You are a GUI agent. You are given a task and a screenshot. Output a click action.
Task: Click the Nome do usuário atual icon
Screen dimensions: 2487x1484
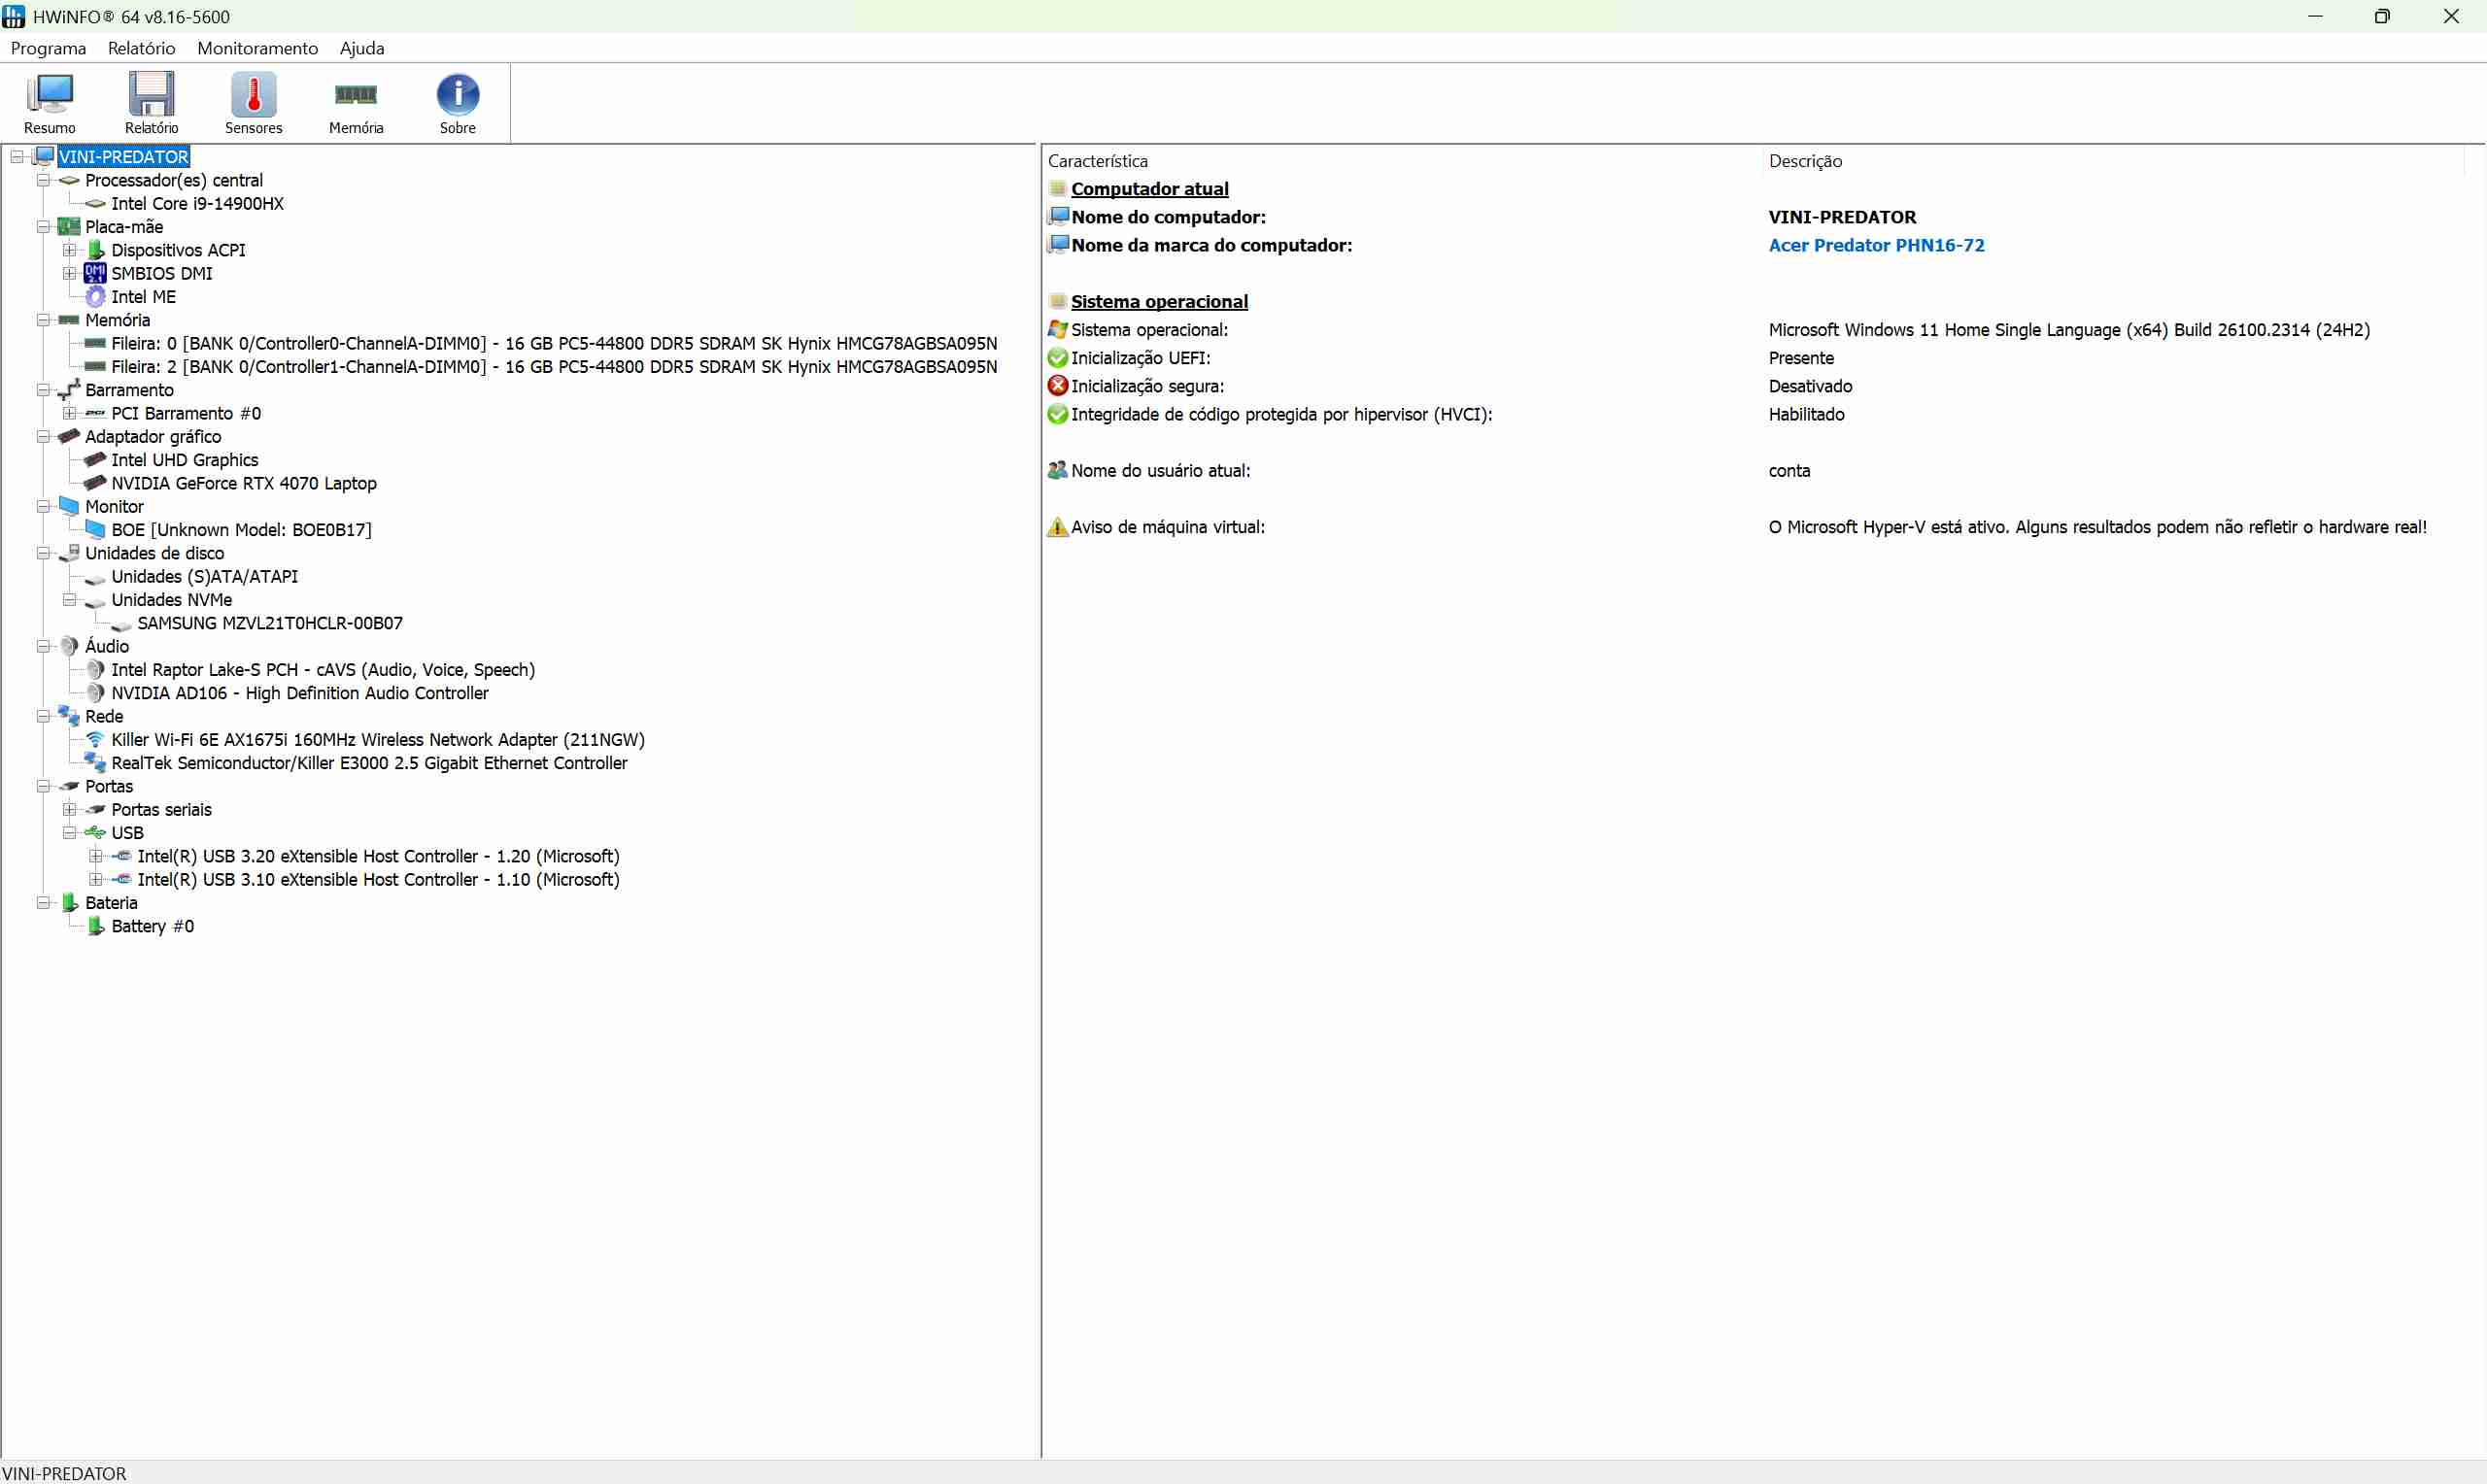tap(1058, 471)
